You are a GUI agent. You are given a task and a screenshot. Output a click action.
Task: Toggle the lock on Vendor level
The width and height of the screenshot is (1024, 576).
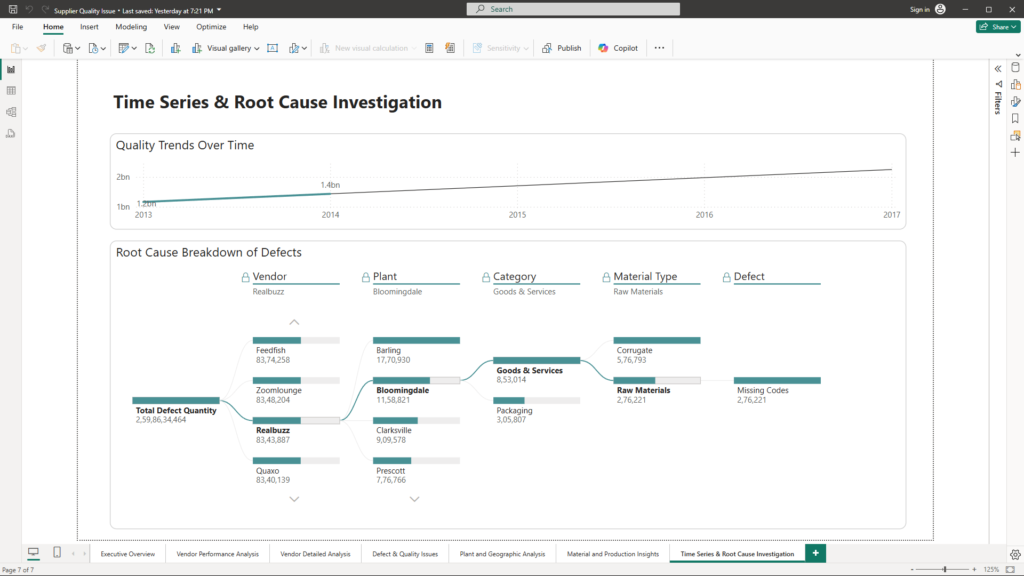point(246,277)
